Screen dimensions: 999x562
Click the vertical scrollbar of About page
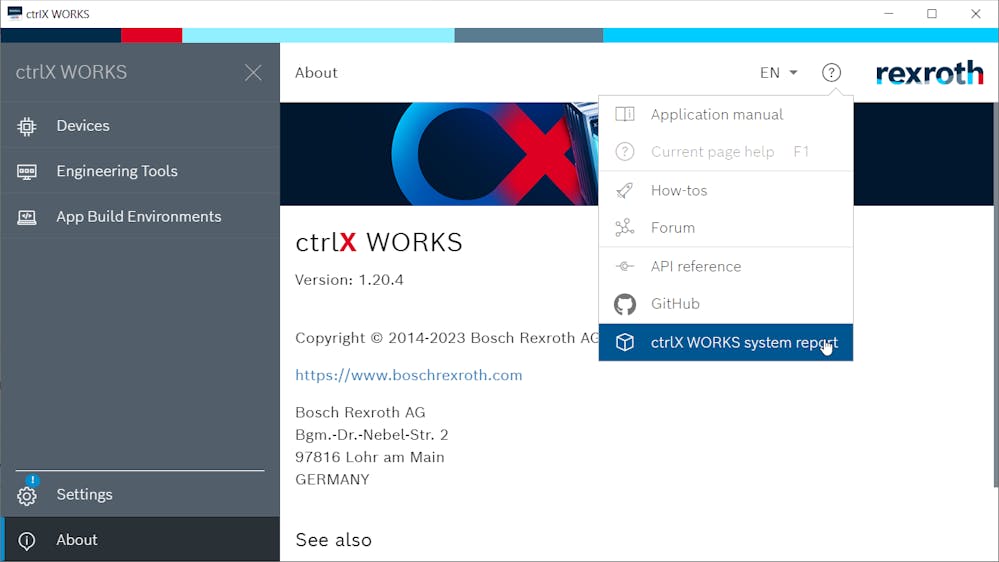[995, 296]
